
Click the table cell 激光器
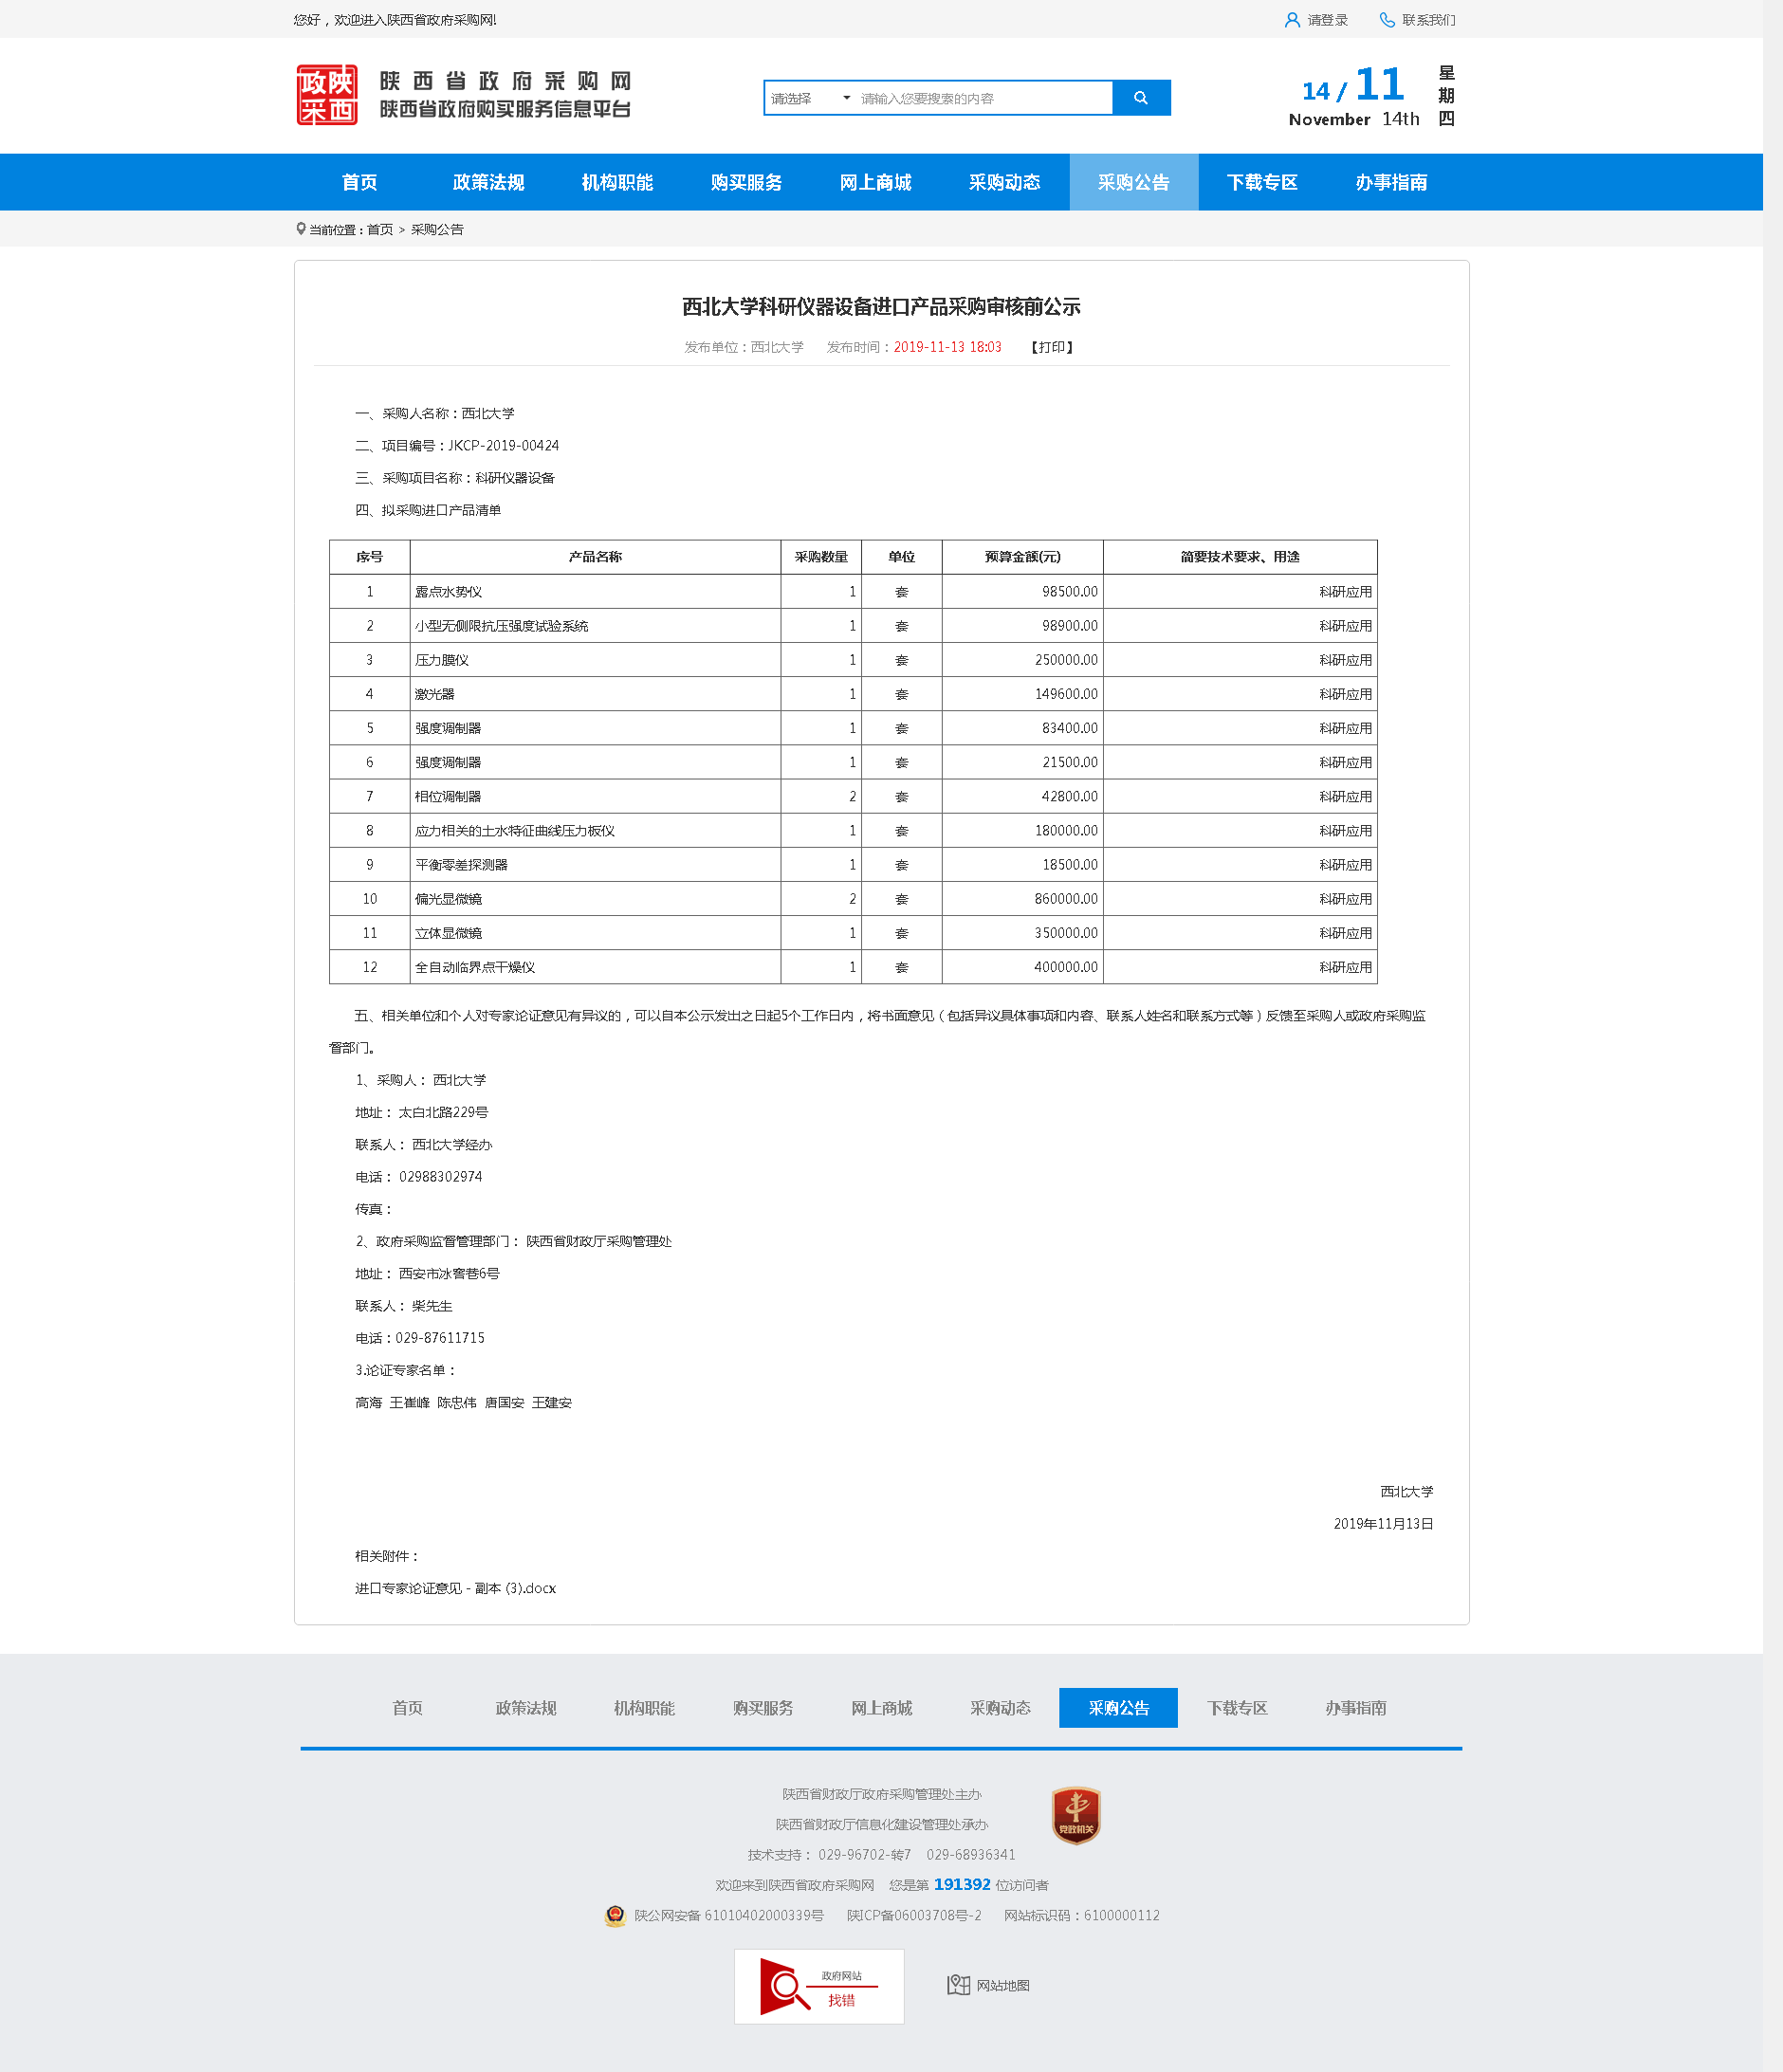595,694
